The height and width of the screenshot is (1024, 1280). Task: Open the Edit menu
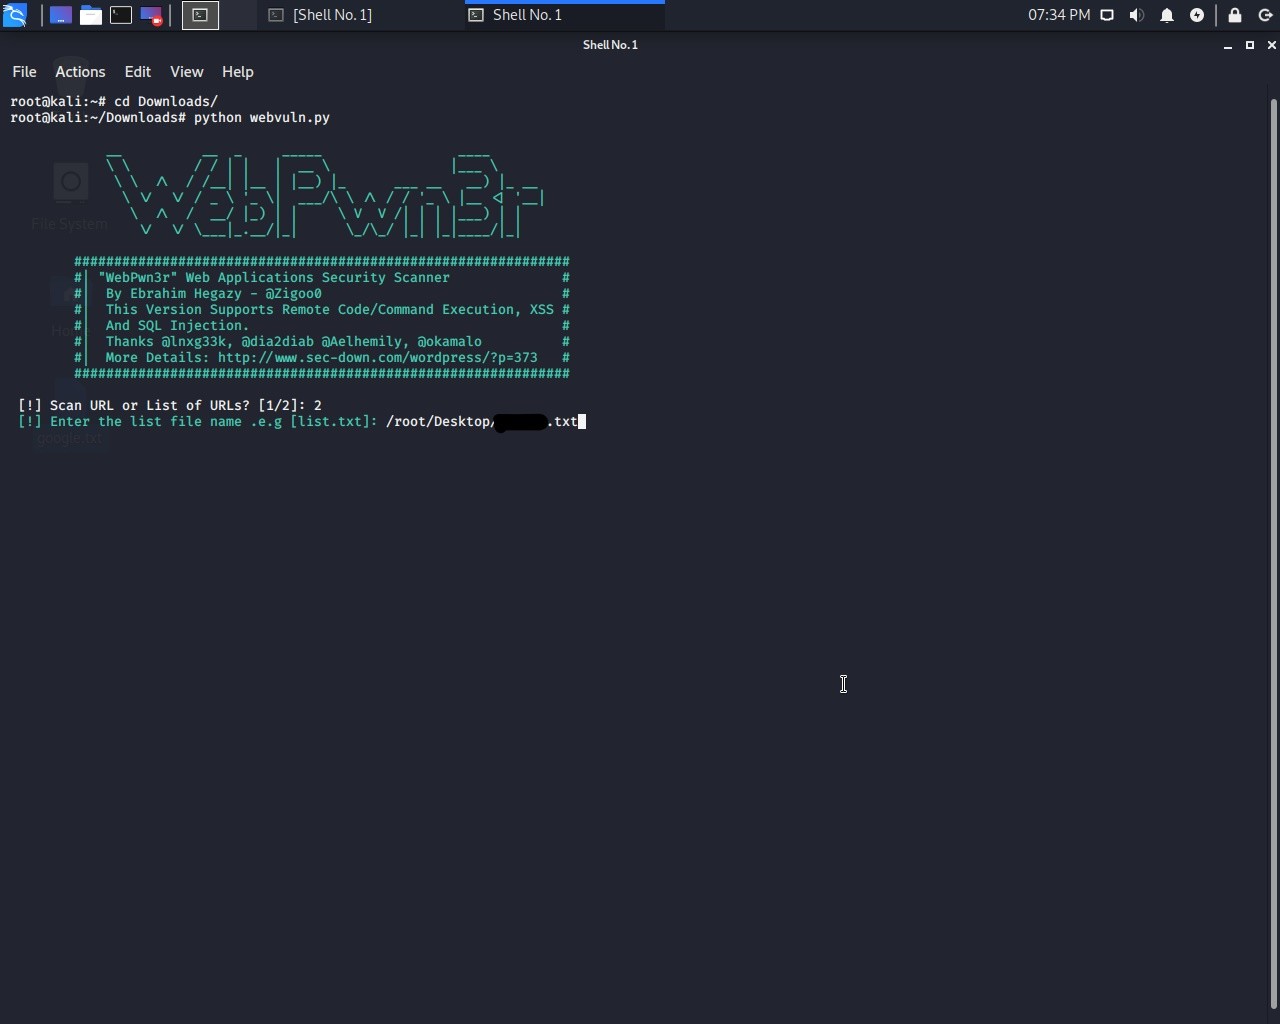click(138, 72)
